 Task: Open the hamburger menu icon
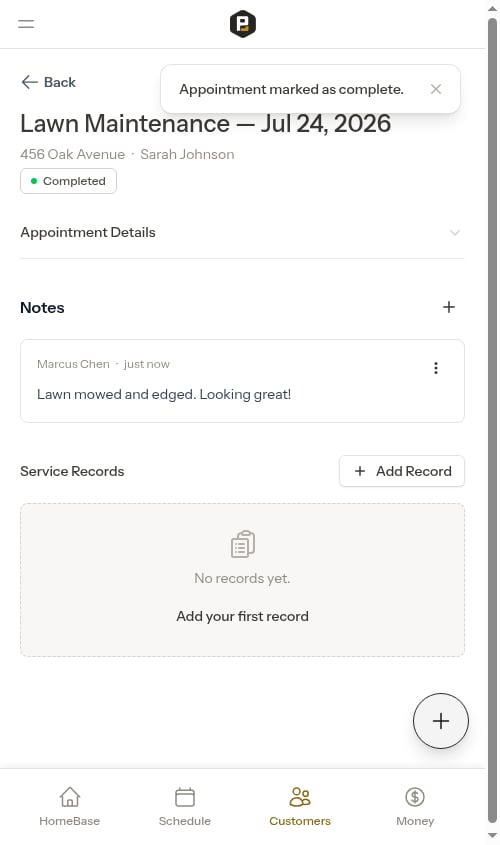pos(26,24)
